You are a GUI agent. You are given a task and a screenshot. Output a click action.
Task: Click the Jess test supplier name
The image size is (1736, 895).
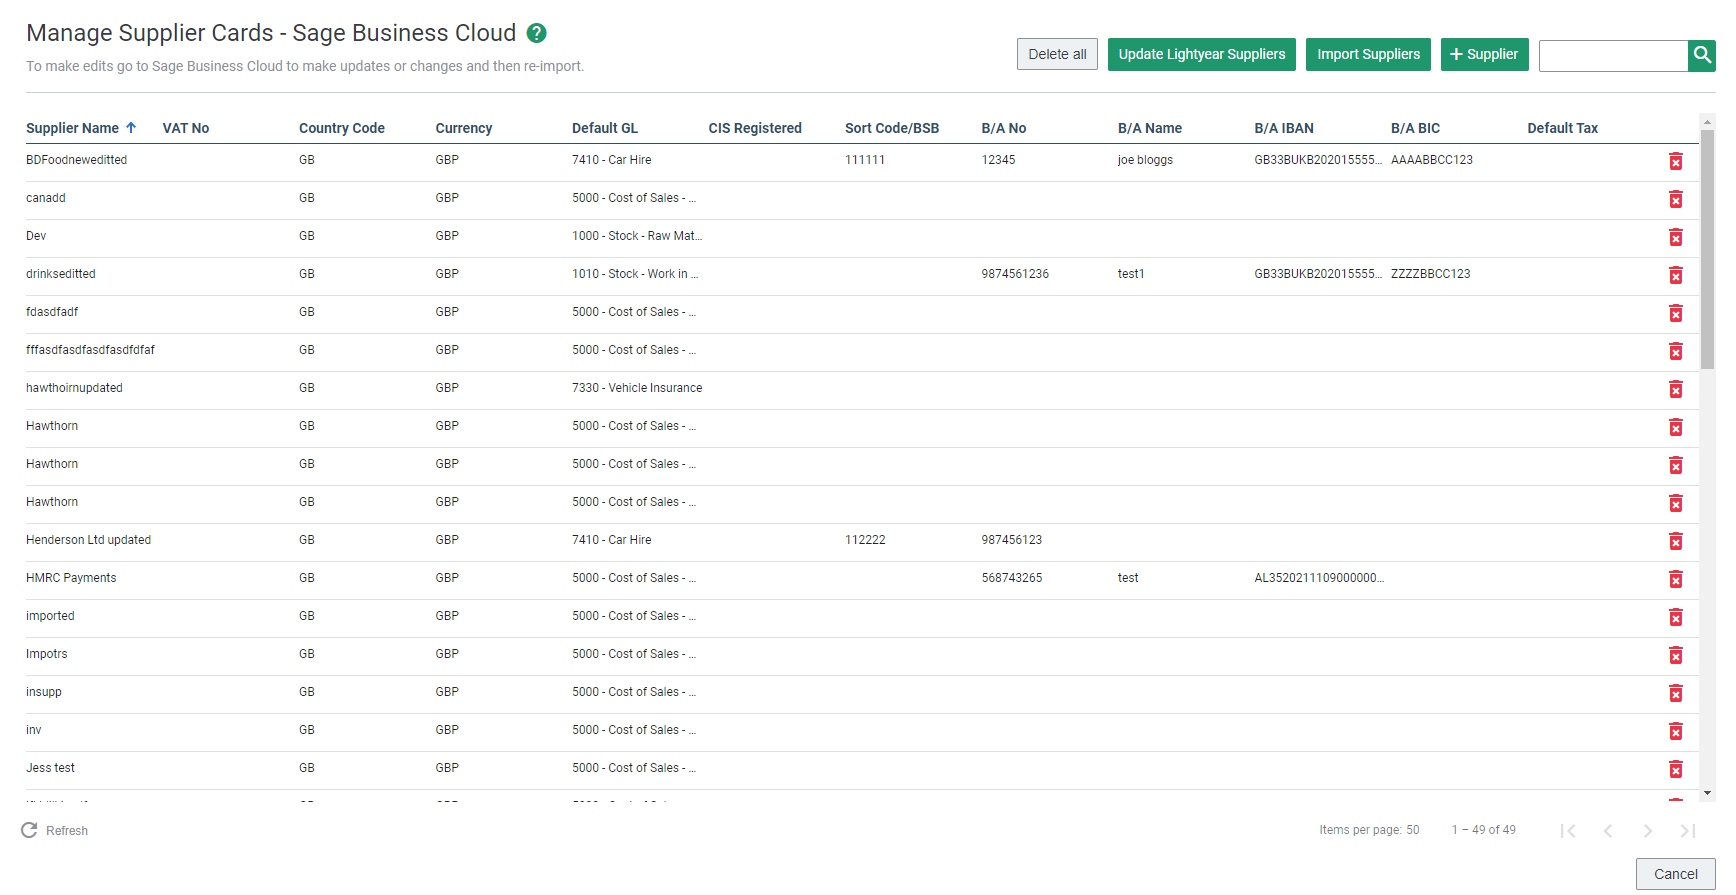50,768
